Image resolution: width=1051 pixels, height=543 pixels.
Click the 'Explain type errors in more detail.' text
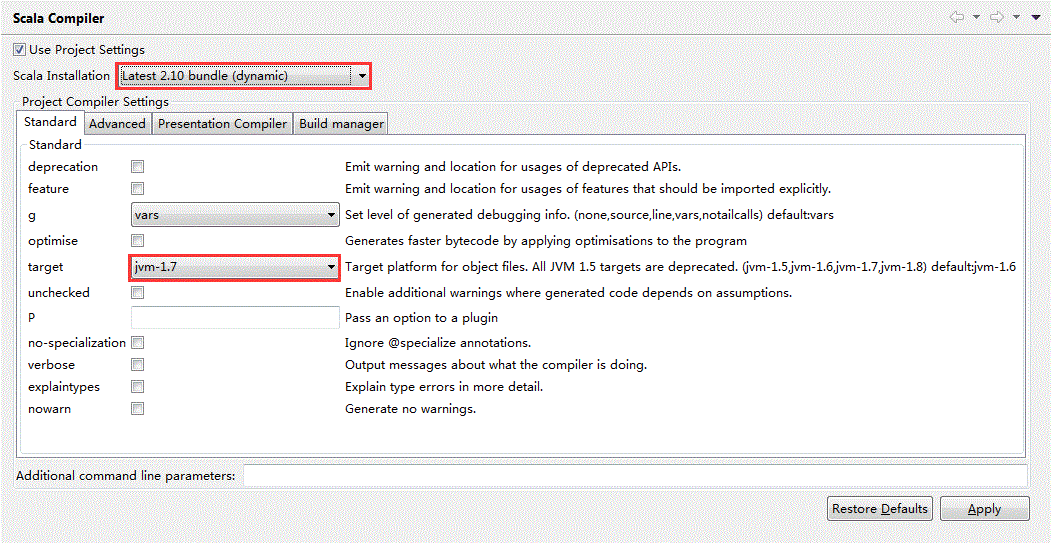pos(443,387)
